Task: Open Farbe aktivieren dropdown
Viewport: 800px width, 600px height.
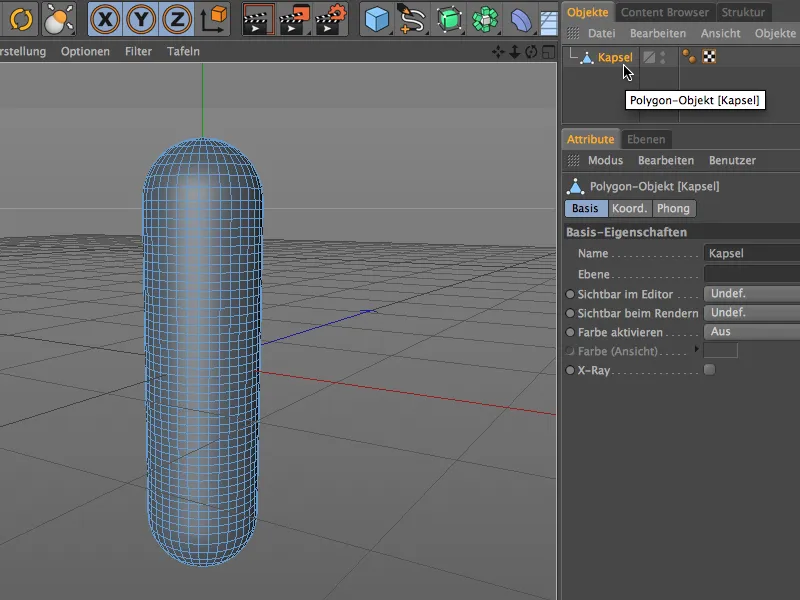Action: [752, 332]
